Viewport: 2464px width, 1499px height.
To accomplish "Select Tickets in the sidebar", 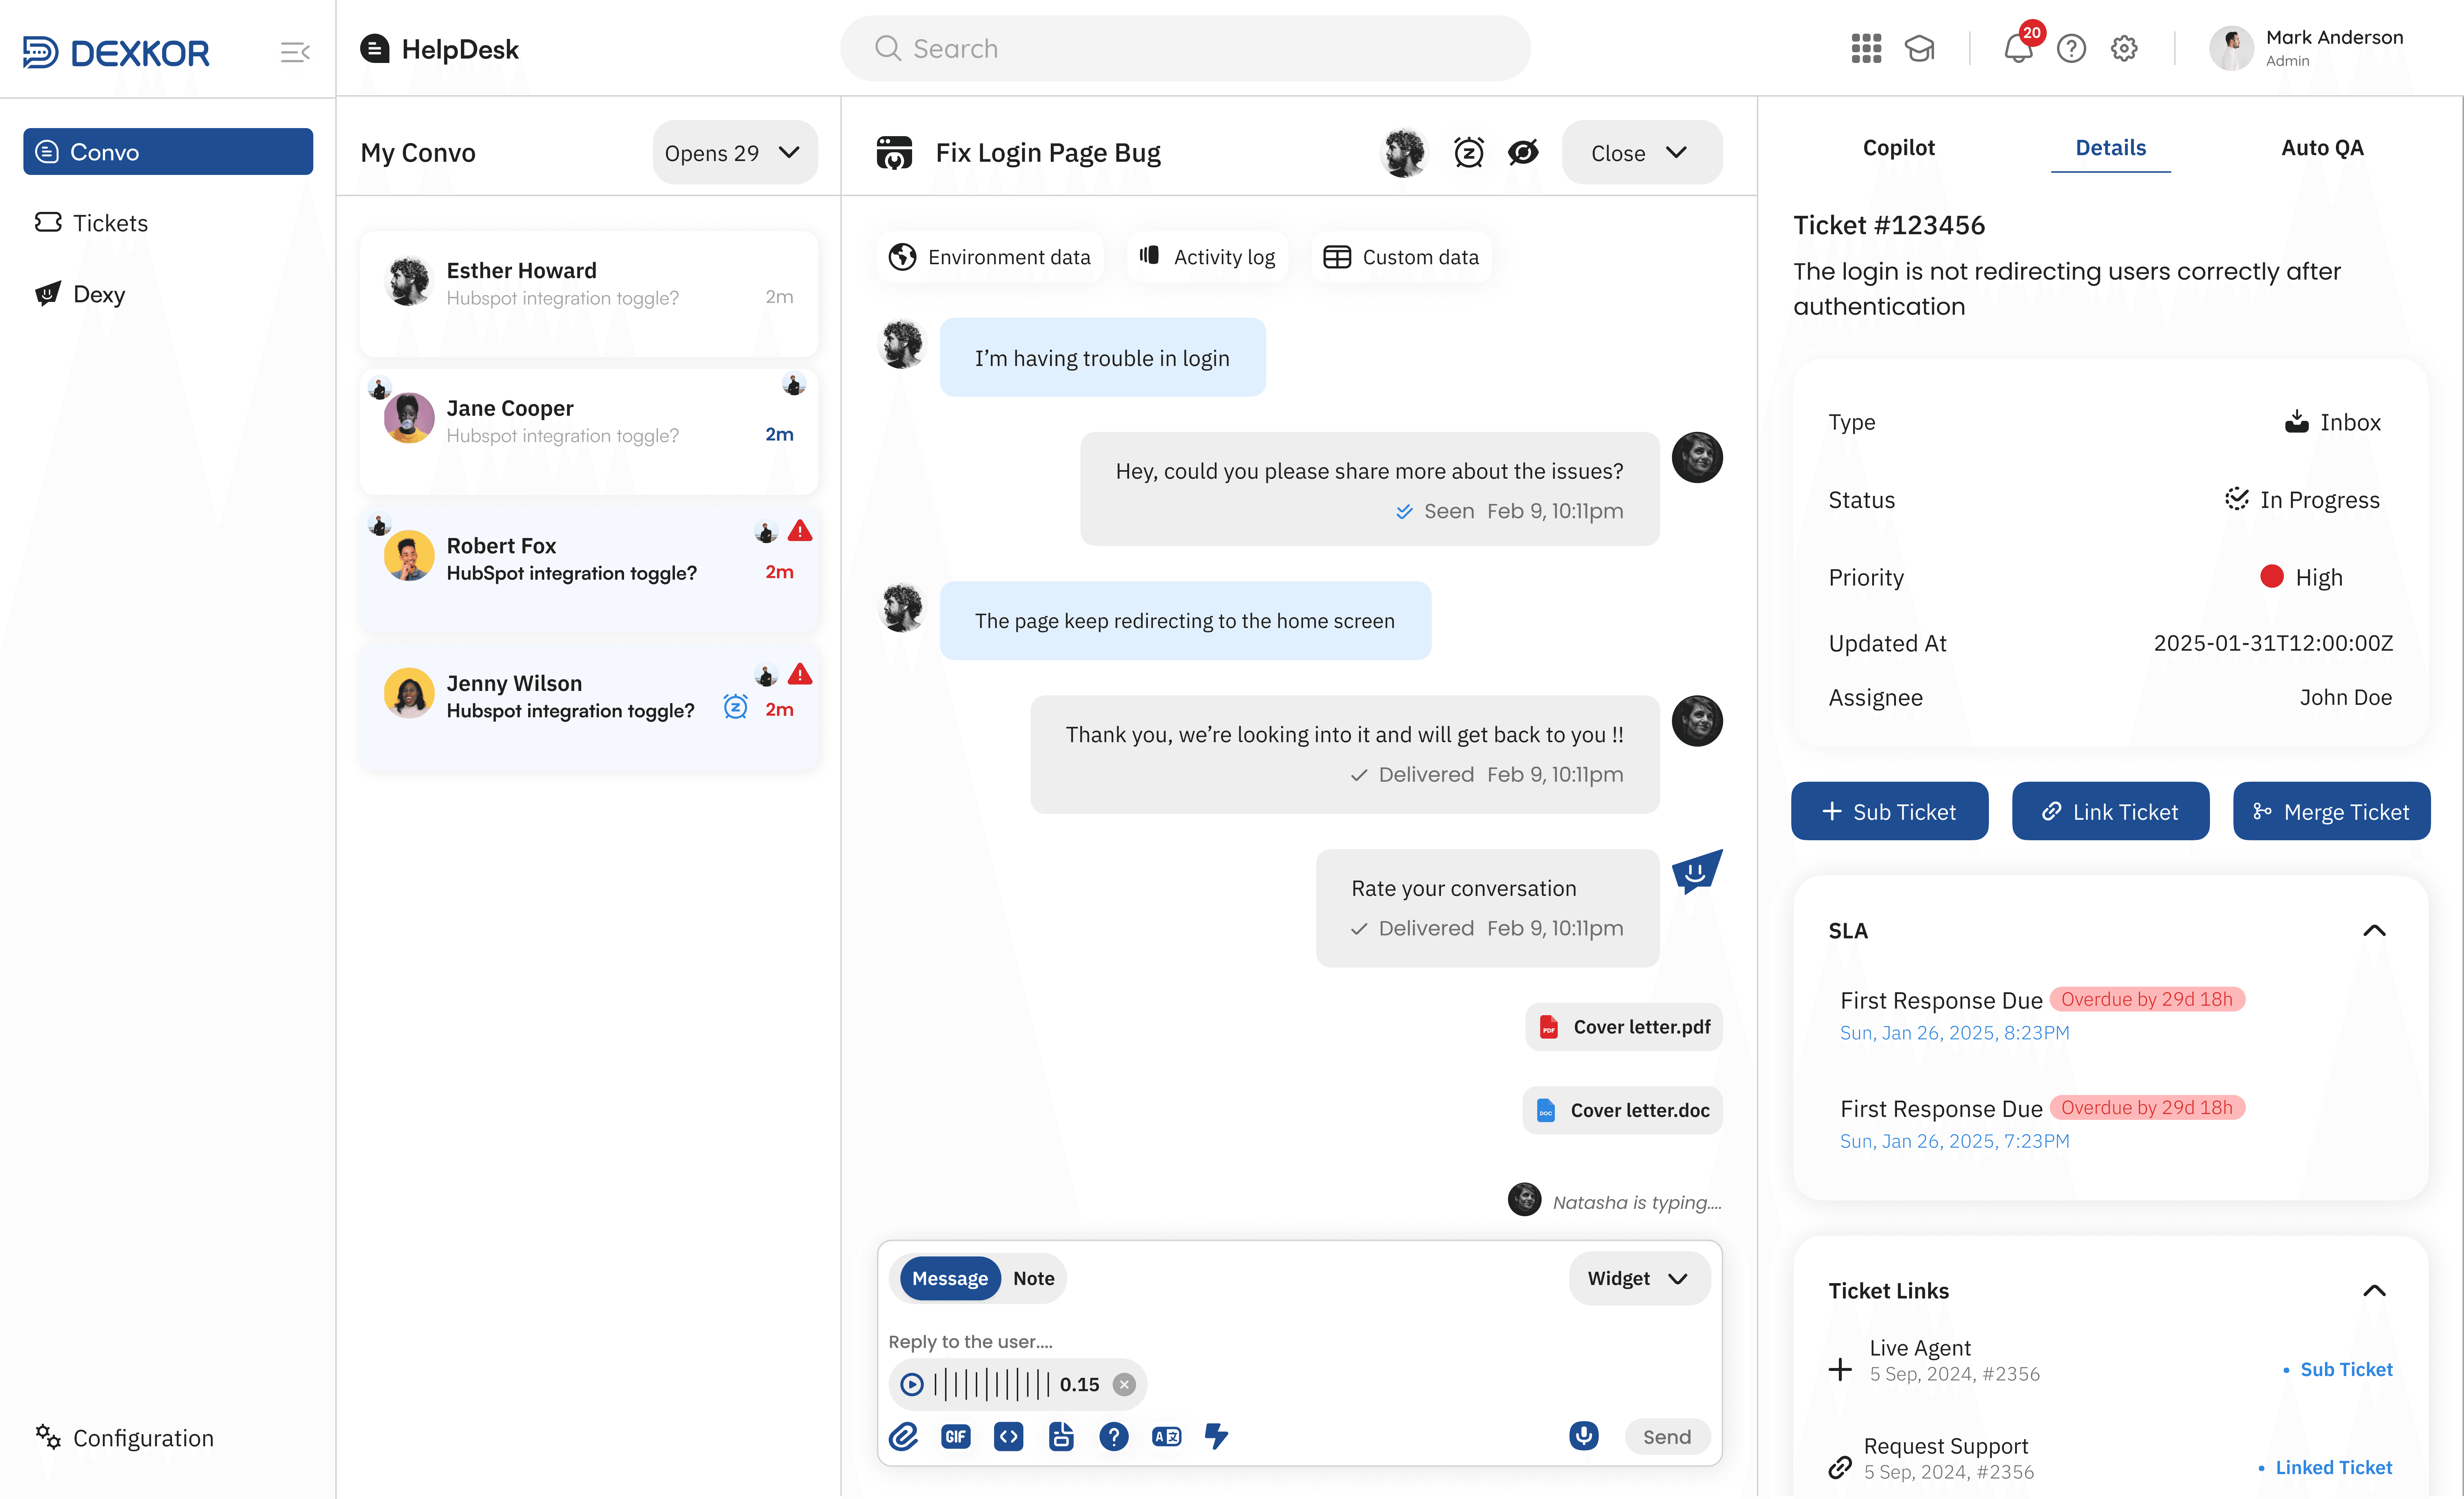I will (x=91, y=223).
